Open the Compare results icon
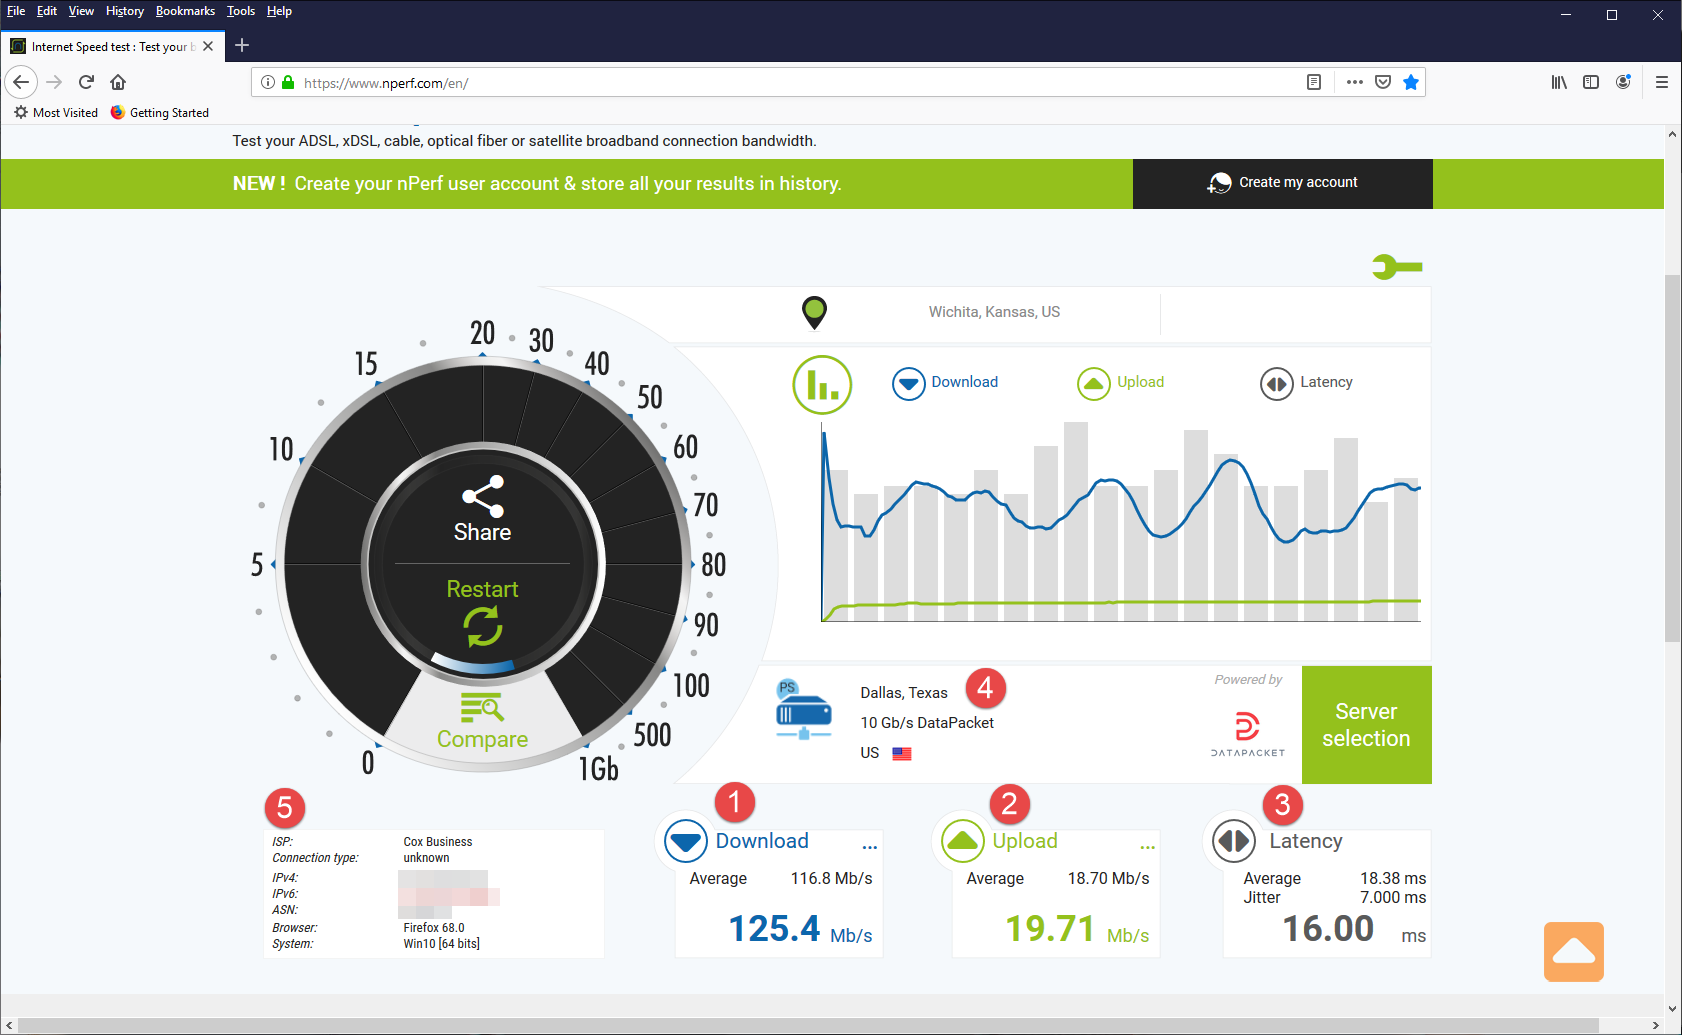The image size is (1682, 1035). click(x=482, y=707)
